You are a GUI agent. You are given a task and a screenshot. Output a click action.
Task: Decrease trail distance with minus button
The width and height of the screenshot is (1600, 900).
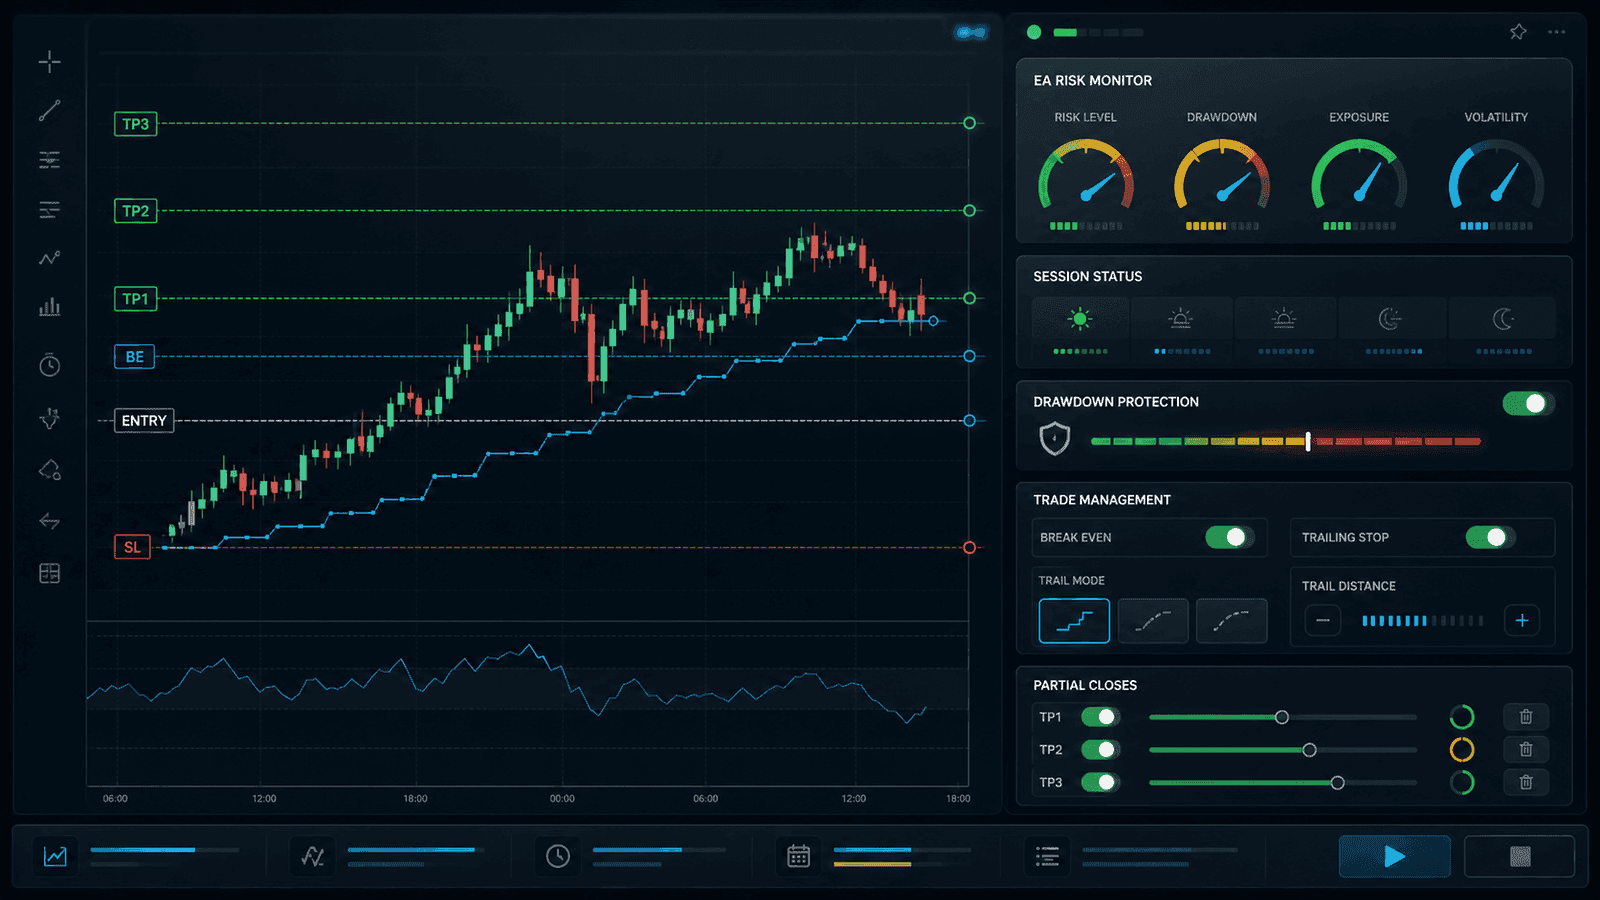1323,620
